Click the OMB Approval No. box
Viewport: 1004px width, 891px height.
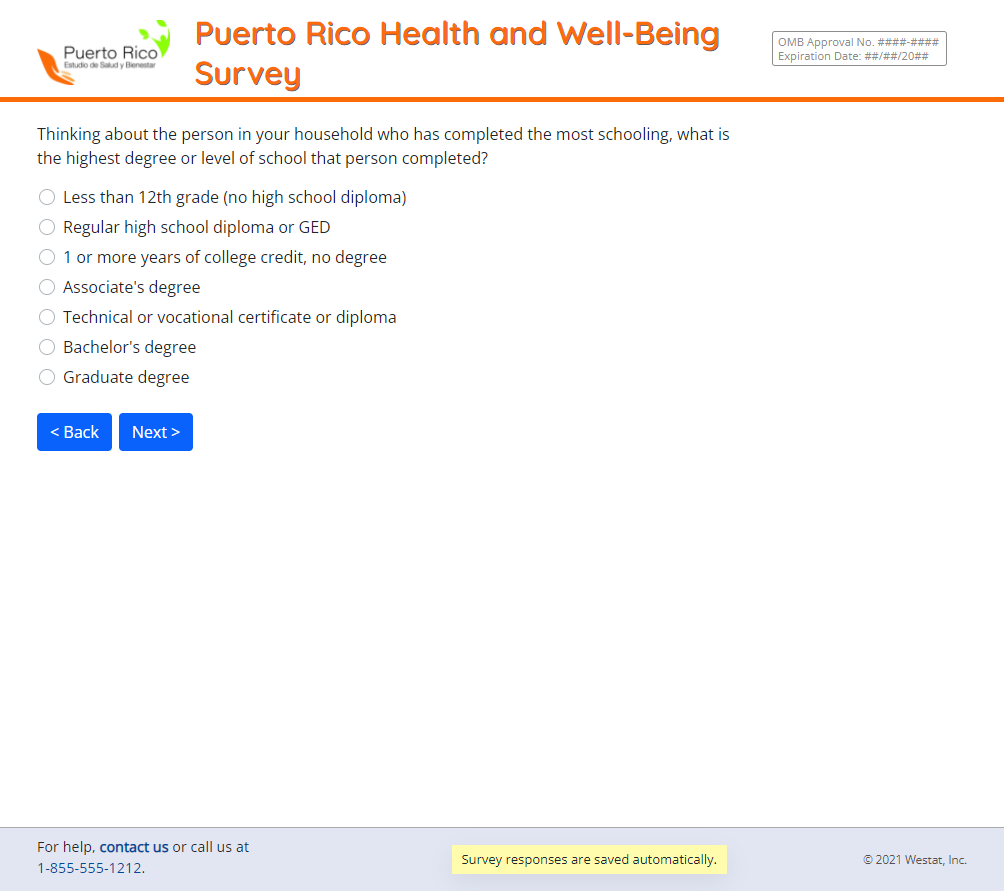click(859, 49)
